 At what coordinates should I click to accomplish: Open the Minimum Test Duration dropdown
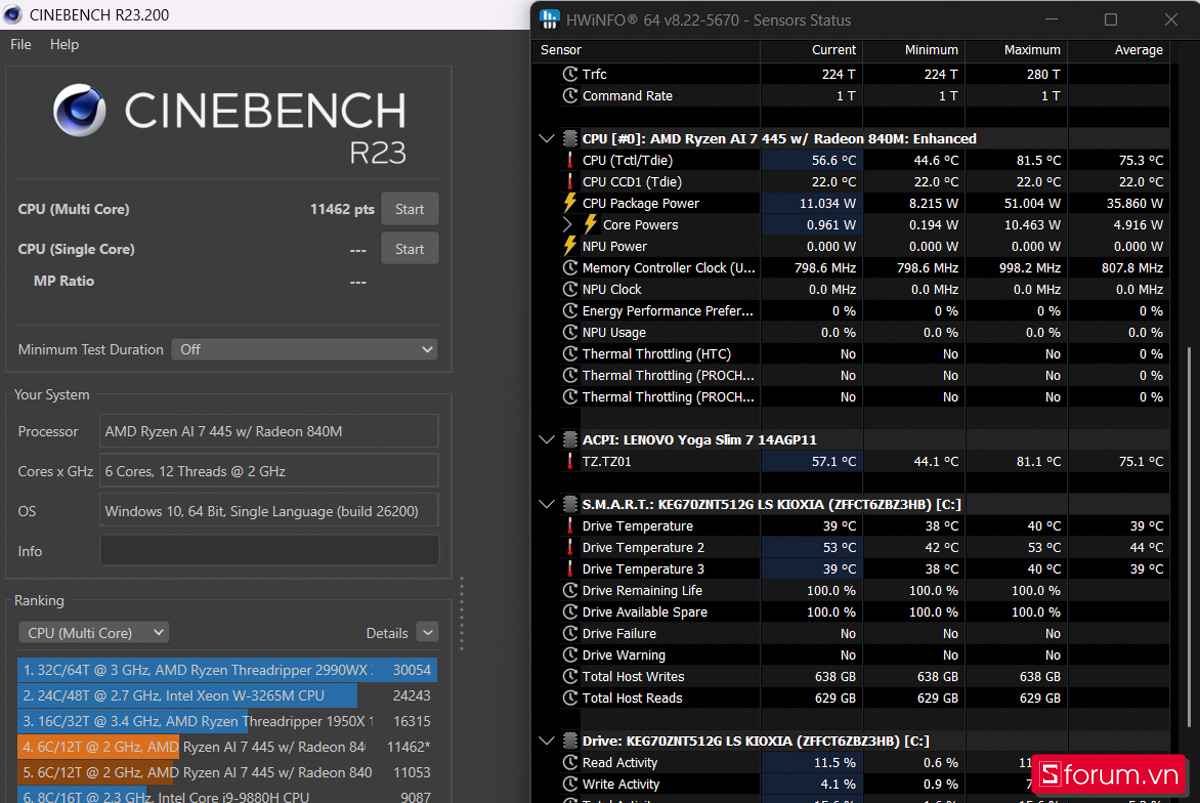point(305,349)
